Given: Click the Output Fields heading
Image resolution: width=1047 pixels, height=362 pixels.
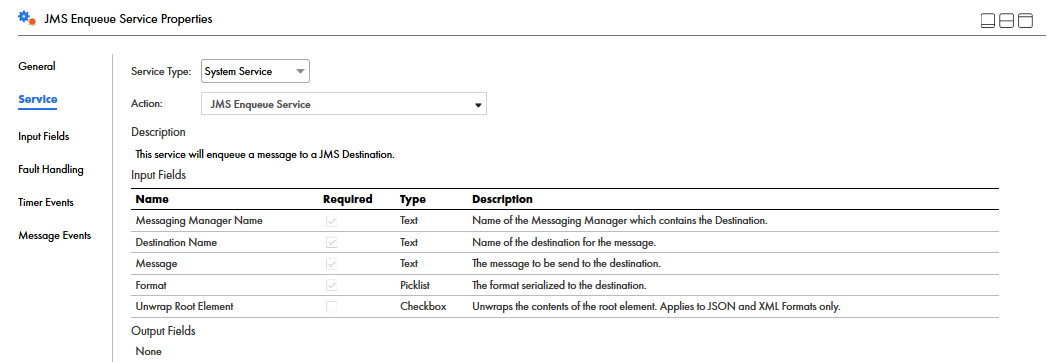Looking at the screenshot, I should coord(163,331).
